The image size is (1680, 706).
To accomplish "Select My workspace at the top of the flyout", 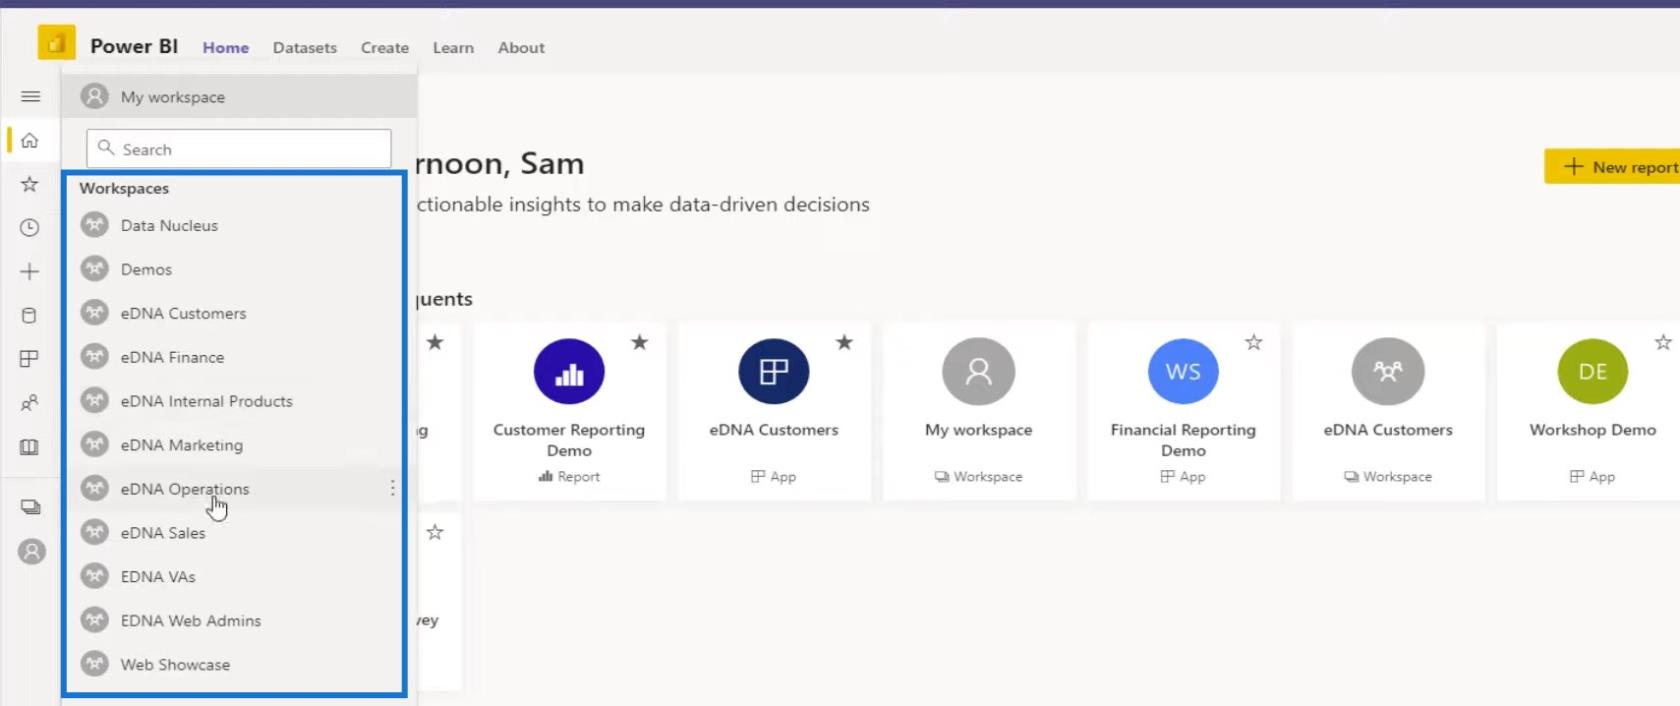I will [x=239, y=96].
